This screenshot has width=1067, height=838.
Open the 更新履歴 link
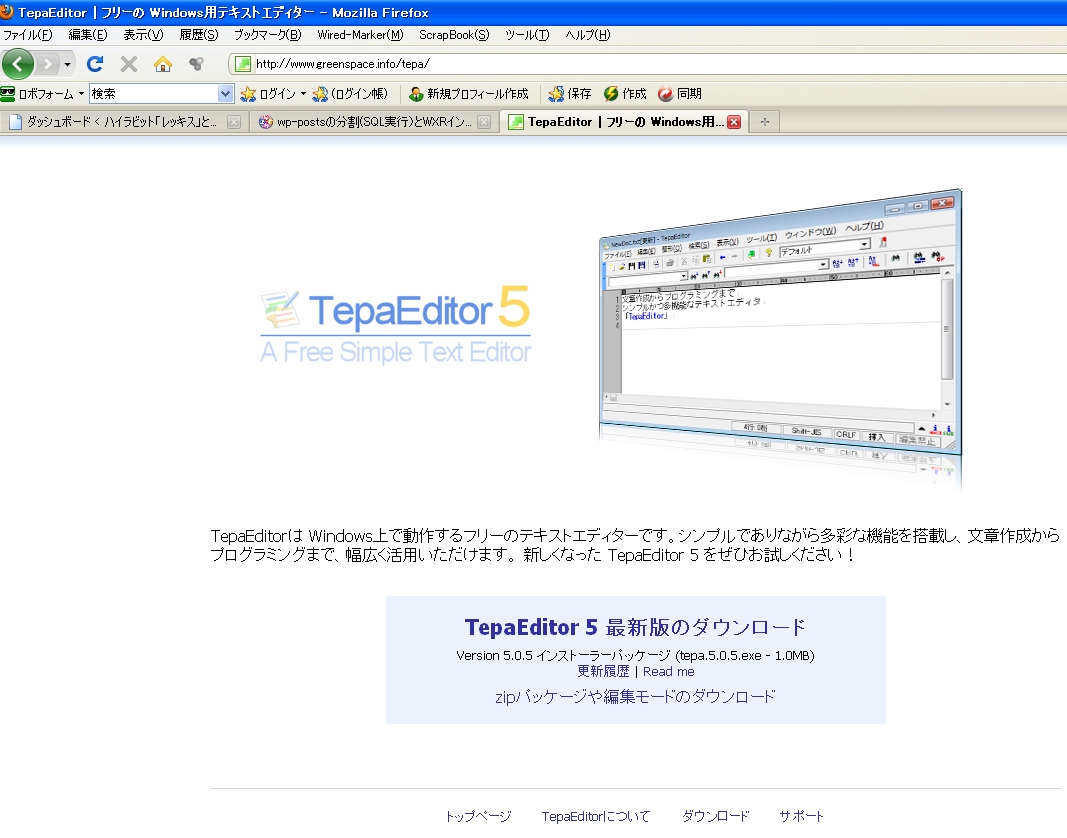tap(604, 671)
